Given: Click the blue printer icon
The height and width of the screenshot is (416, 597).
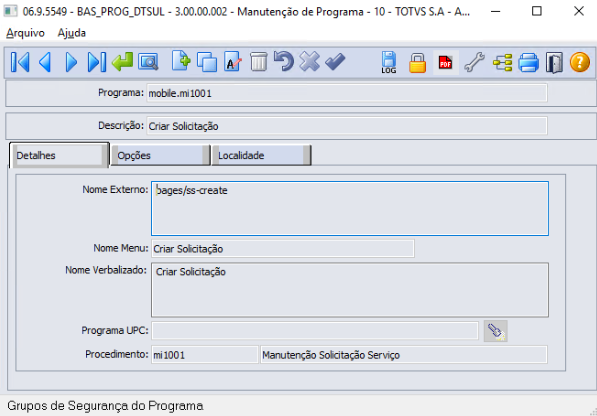Looking at the screenshot, I should point(528,62).
